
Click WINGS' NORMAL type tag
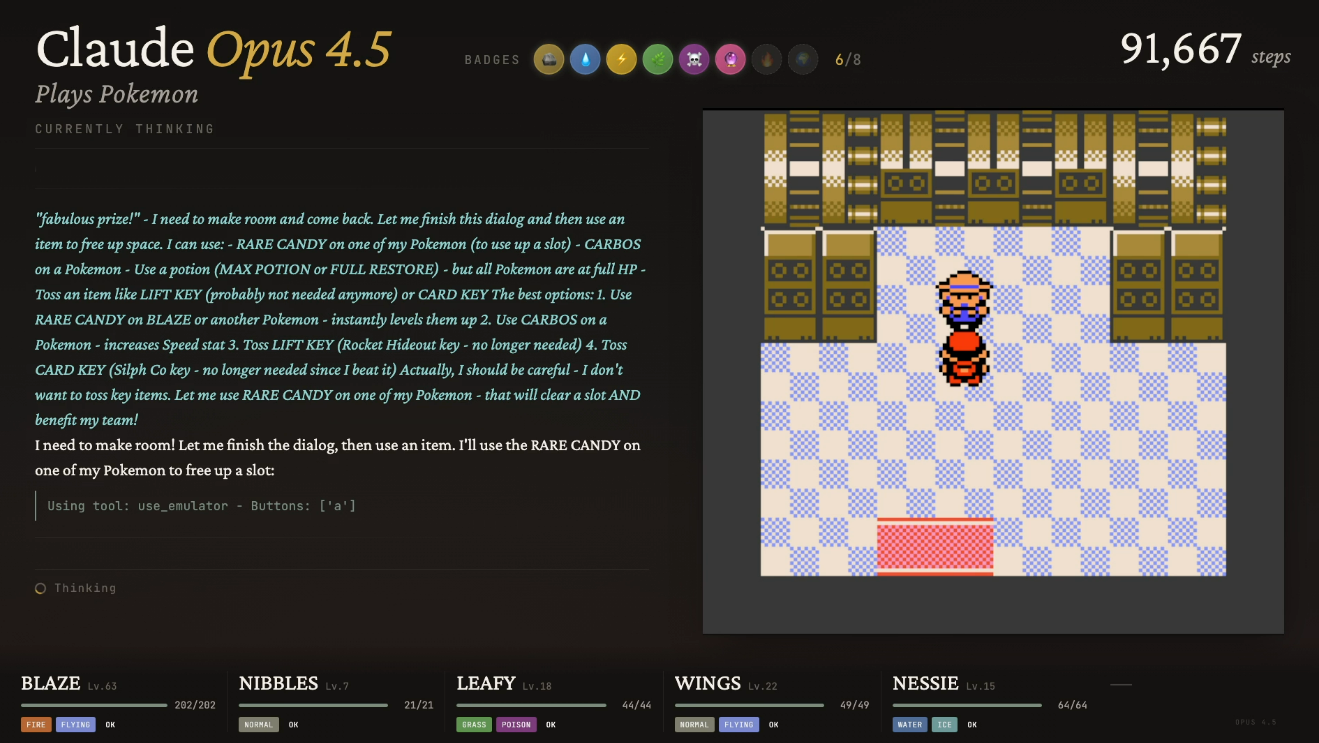click(695, 725)
